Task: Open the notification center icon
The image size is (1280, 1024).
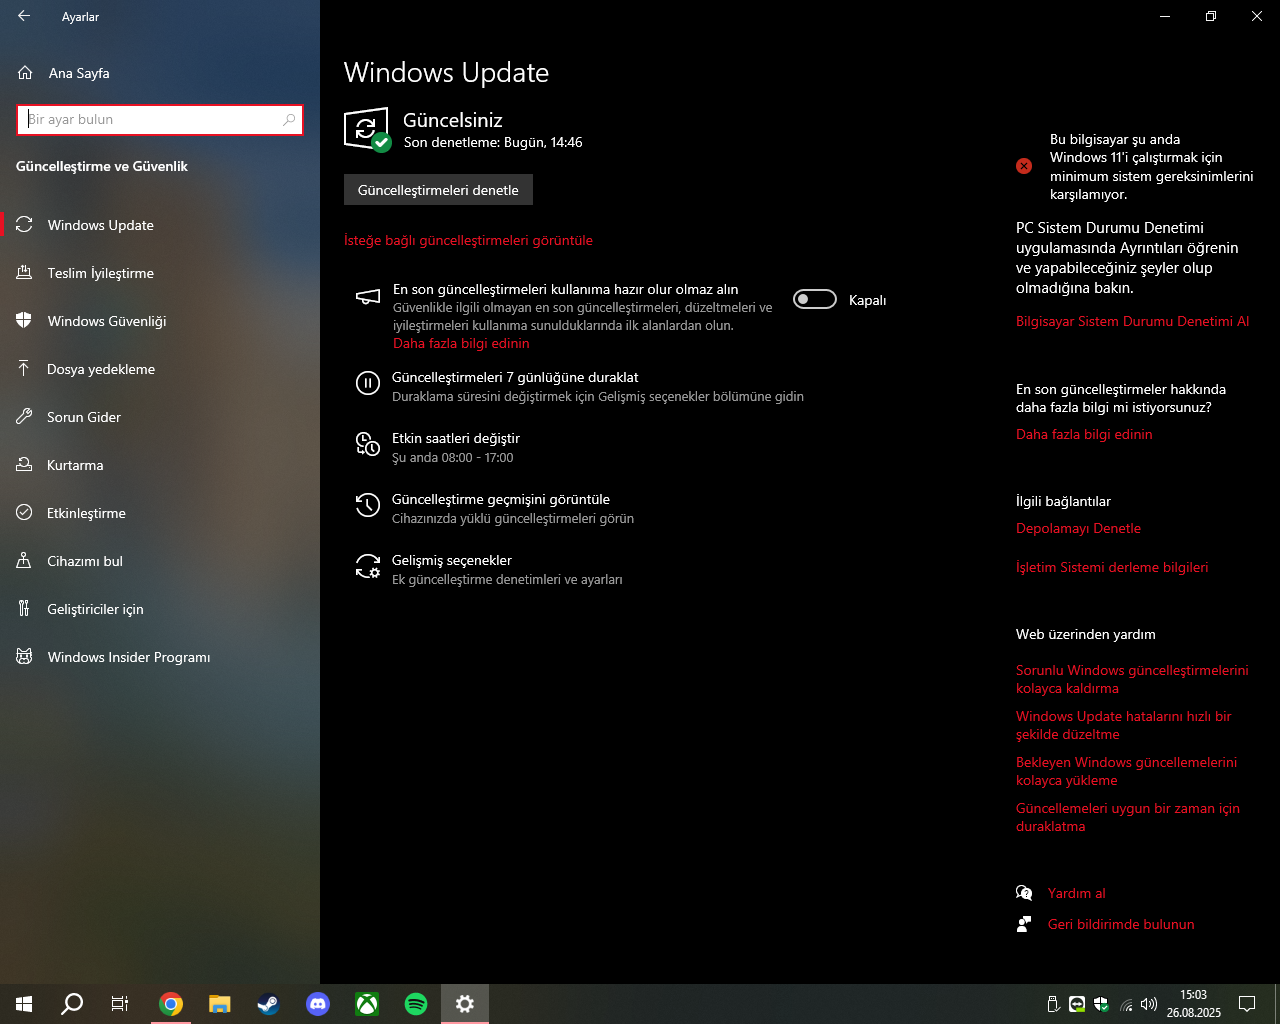Action: click(x=1247, y=1004)
